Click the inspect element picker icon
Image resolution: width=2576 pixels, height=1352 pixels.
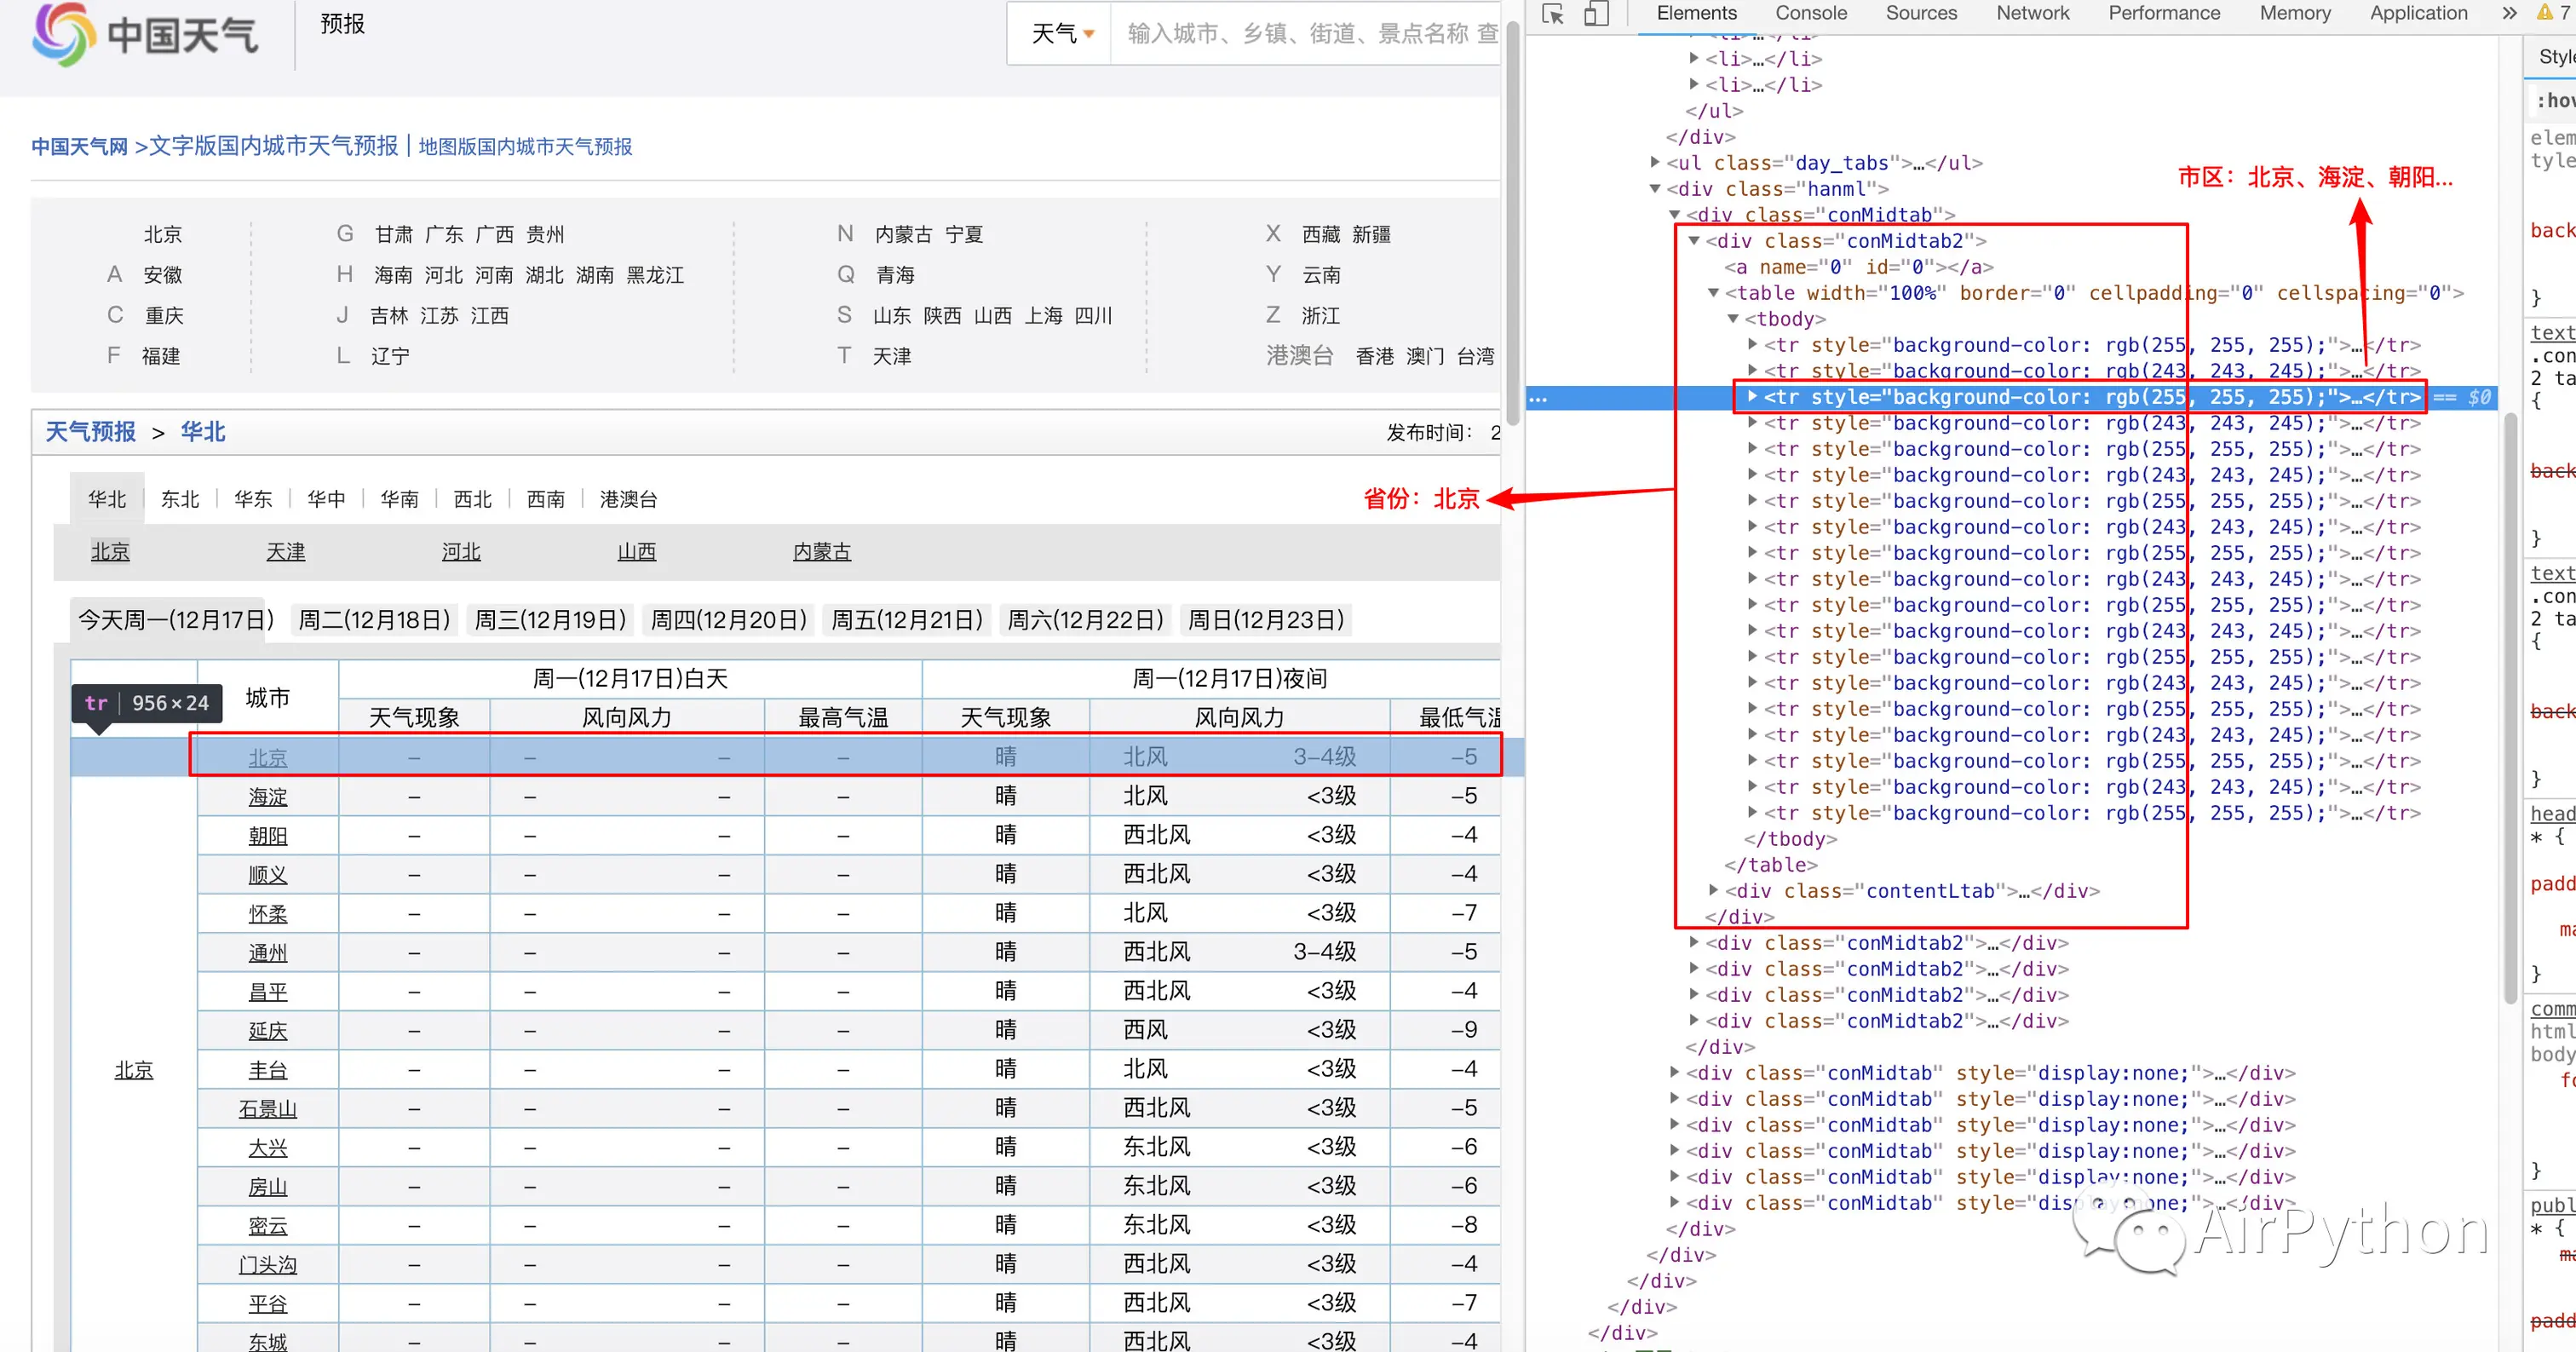(1553, 14)
